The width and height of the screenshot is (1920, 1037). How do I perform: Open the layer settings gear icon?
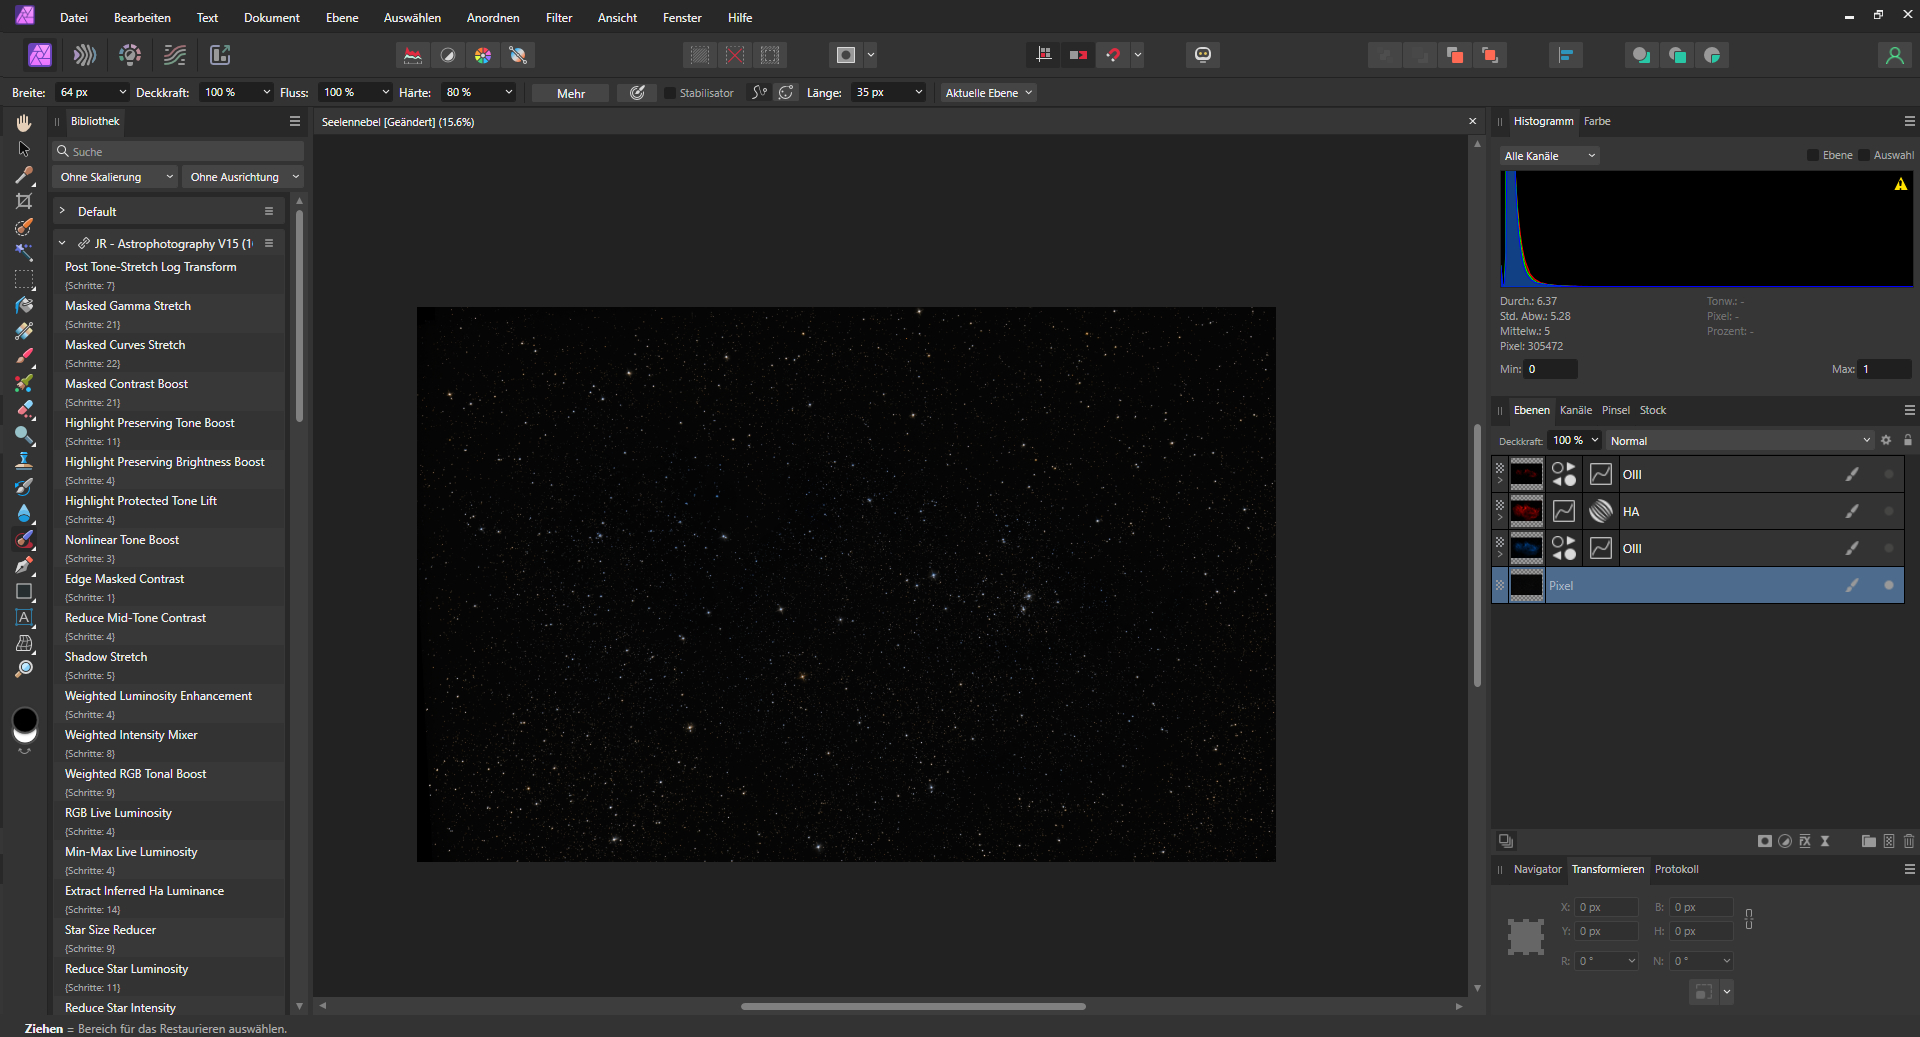pos(1886,440)
